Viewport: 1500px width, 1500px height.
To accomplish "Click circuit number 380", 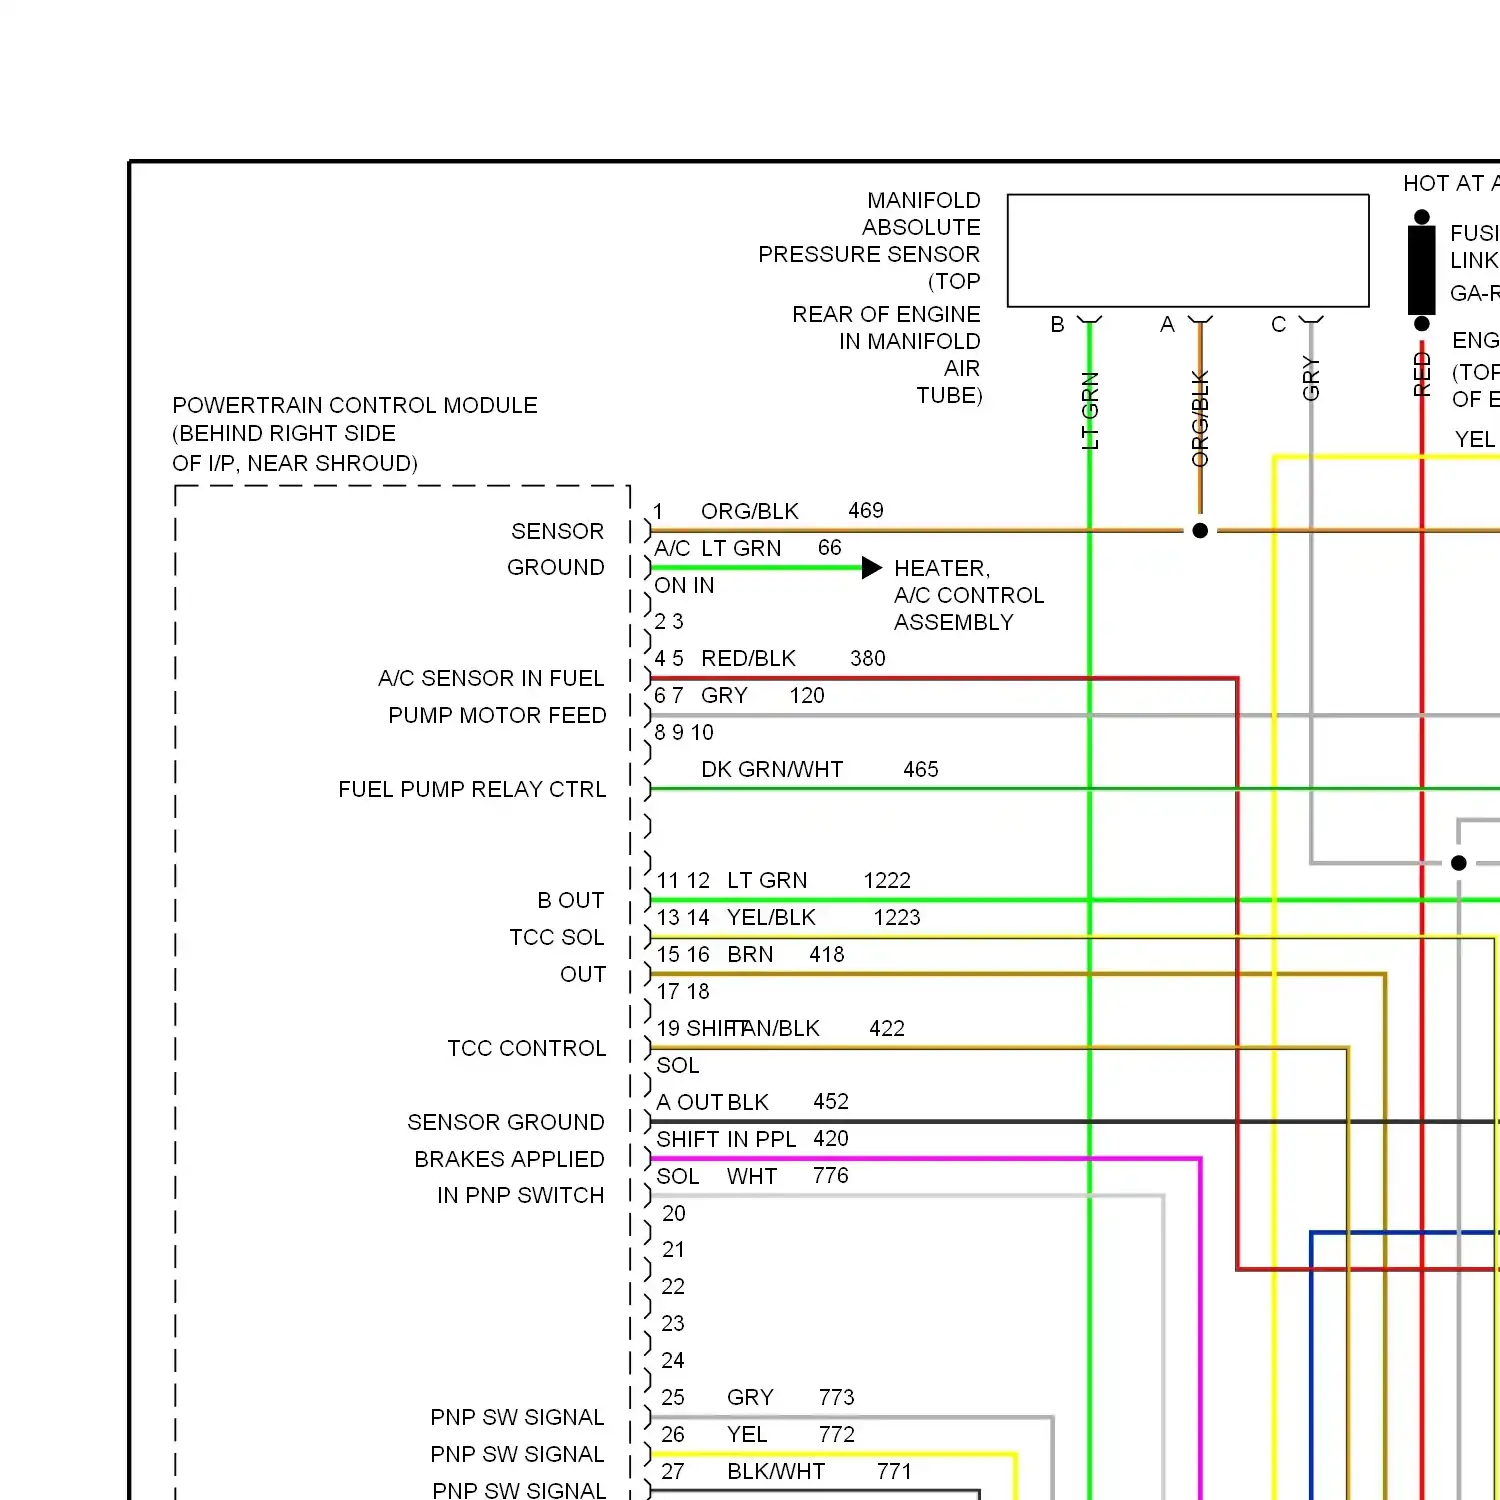I will [868, 658].
